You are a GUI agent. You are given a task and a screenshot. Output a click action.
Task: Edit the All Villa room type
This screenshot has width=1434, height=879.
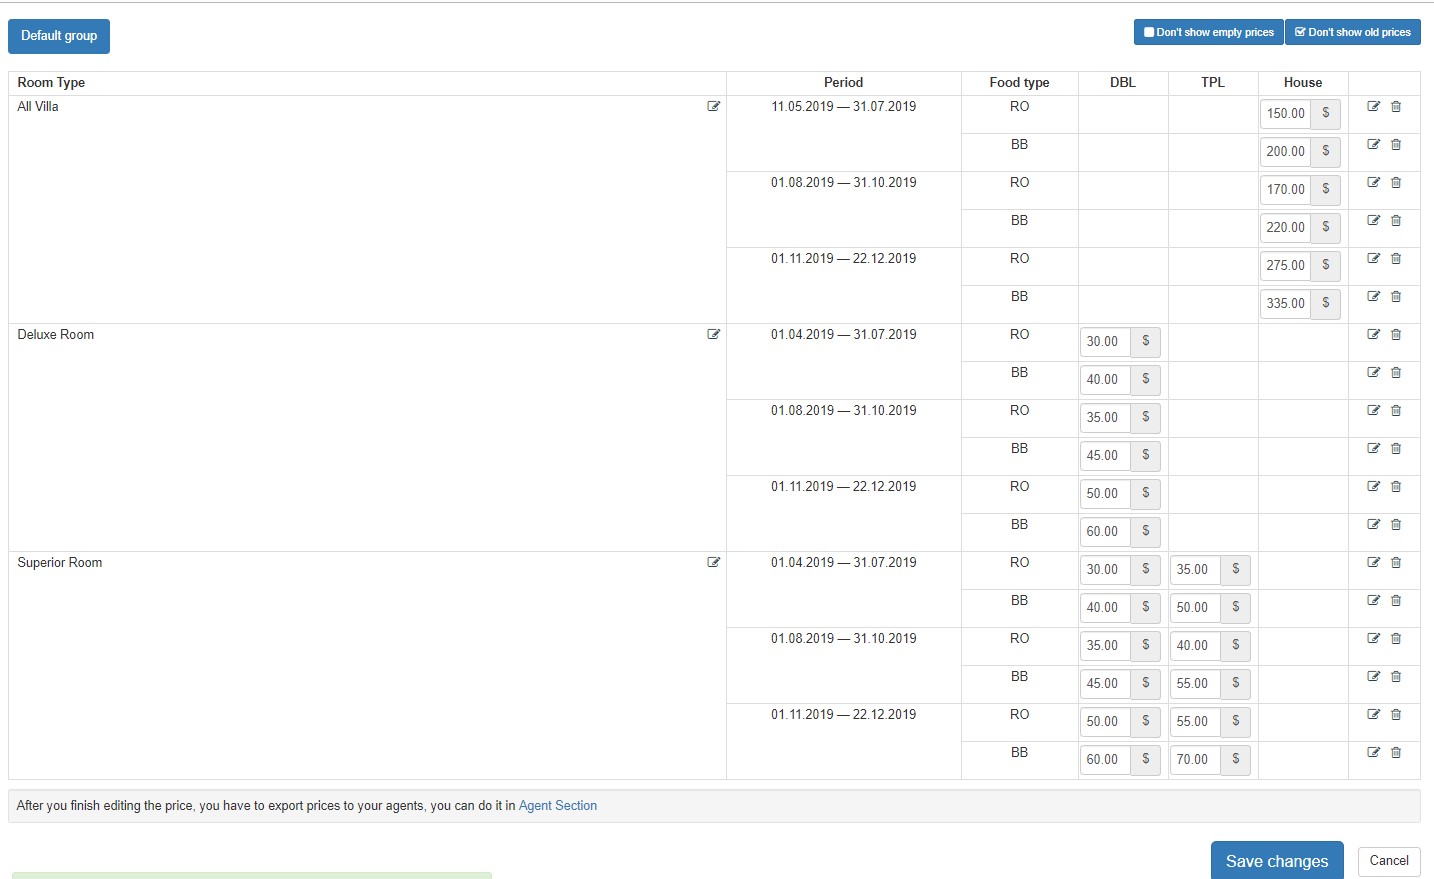click(713, 106)
